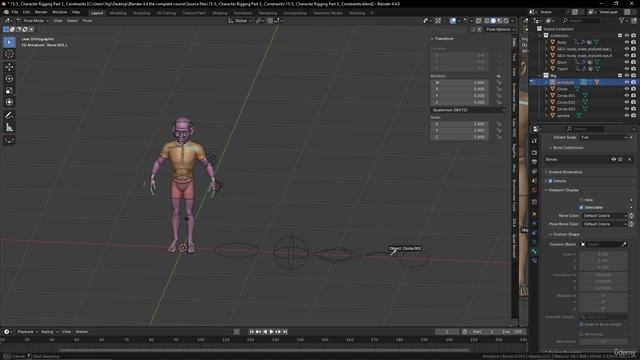The width and height of the screenshot is (640, 360).
Task: Collapse the Transform panel in sidebar
Action: click(442, 39)
